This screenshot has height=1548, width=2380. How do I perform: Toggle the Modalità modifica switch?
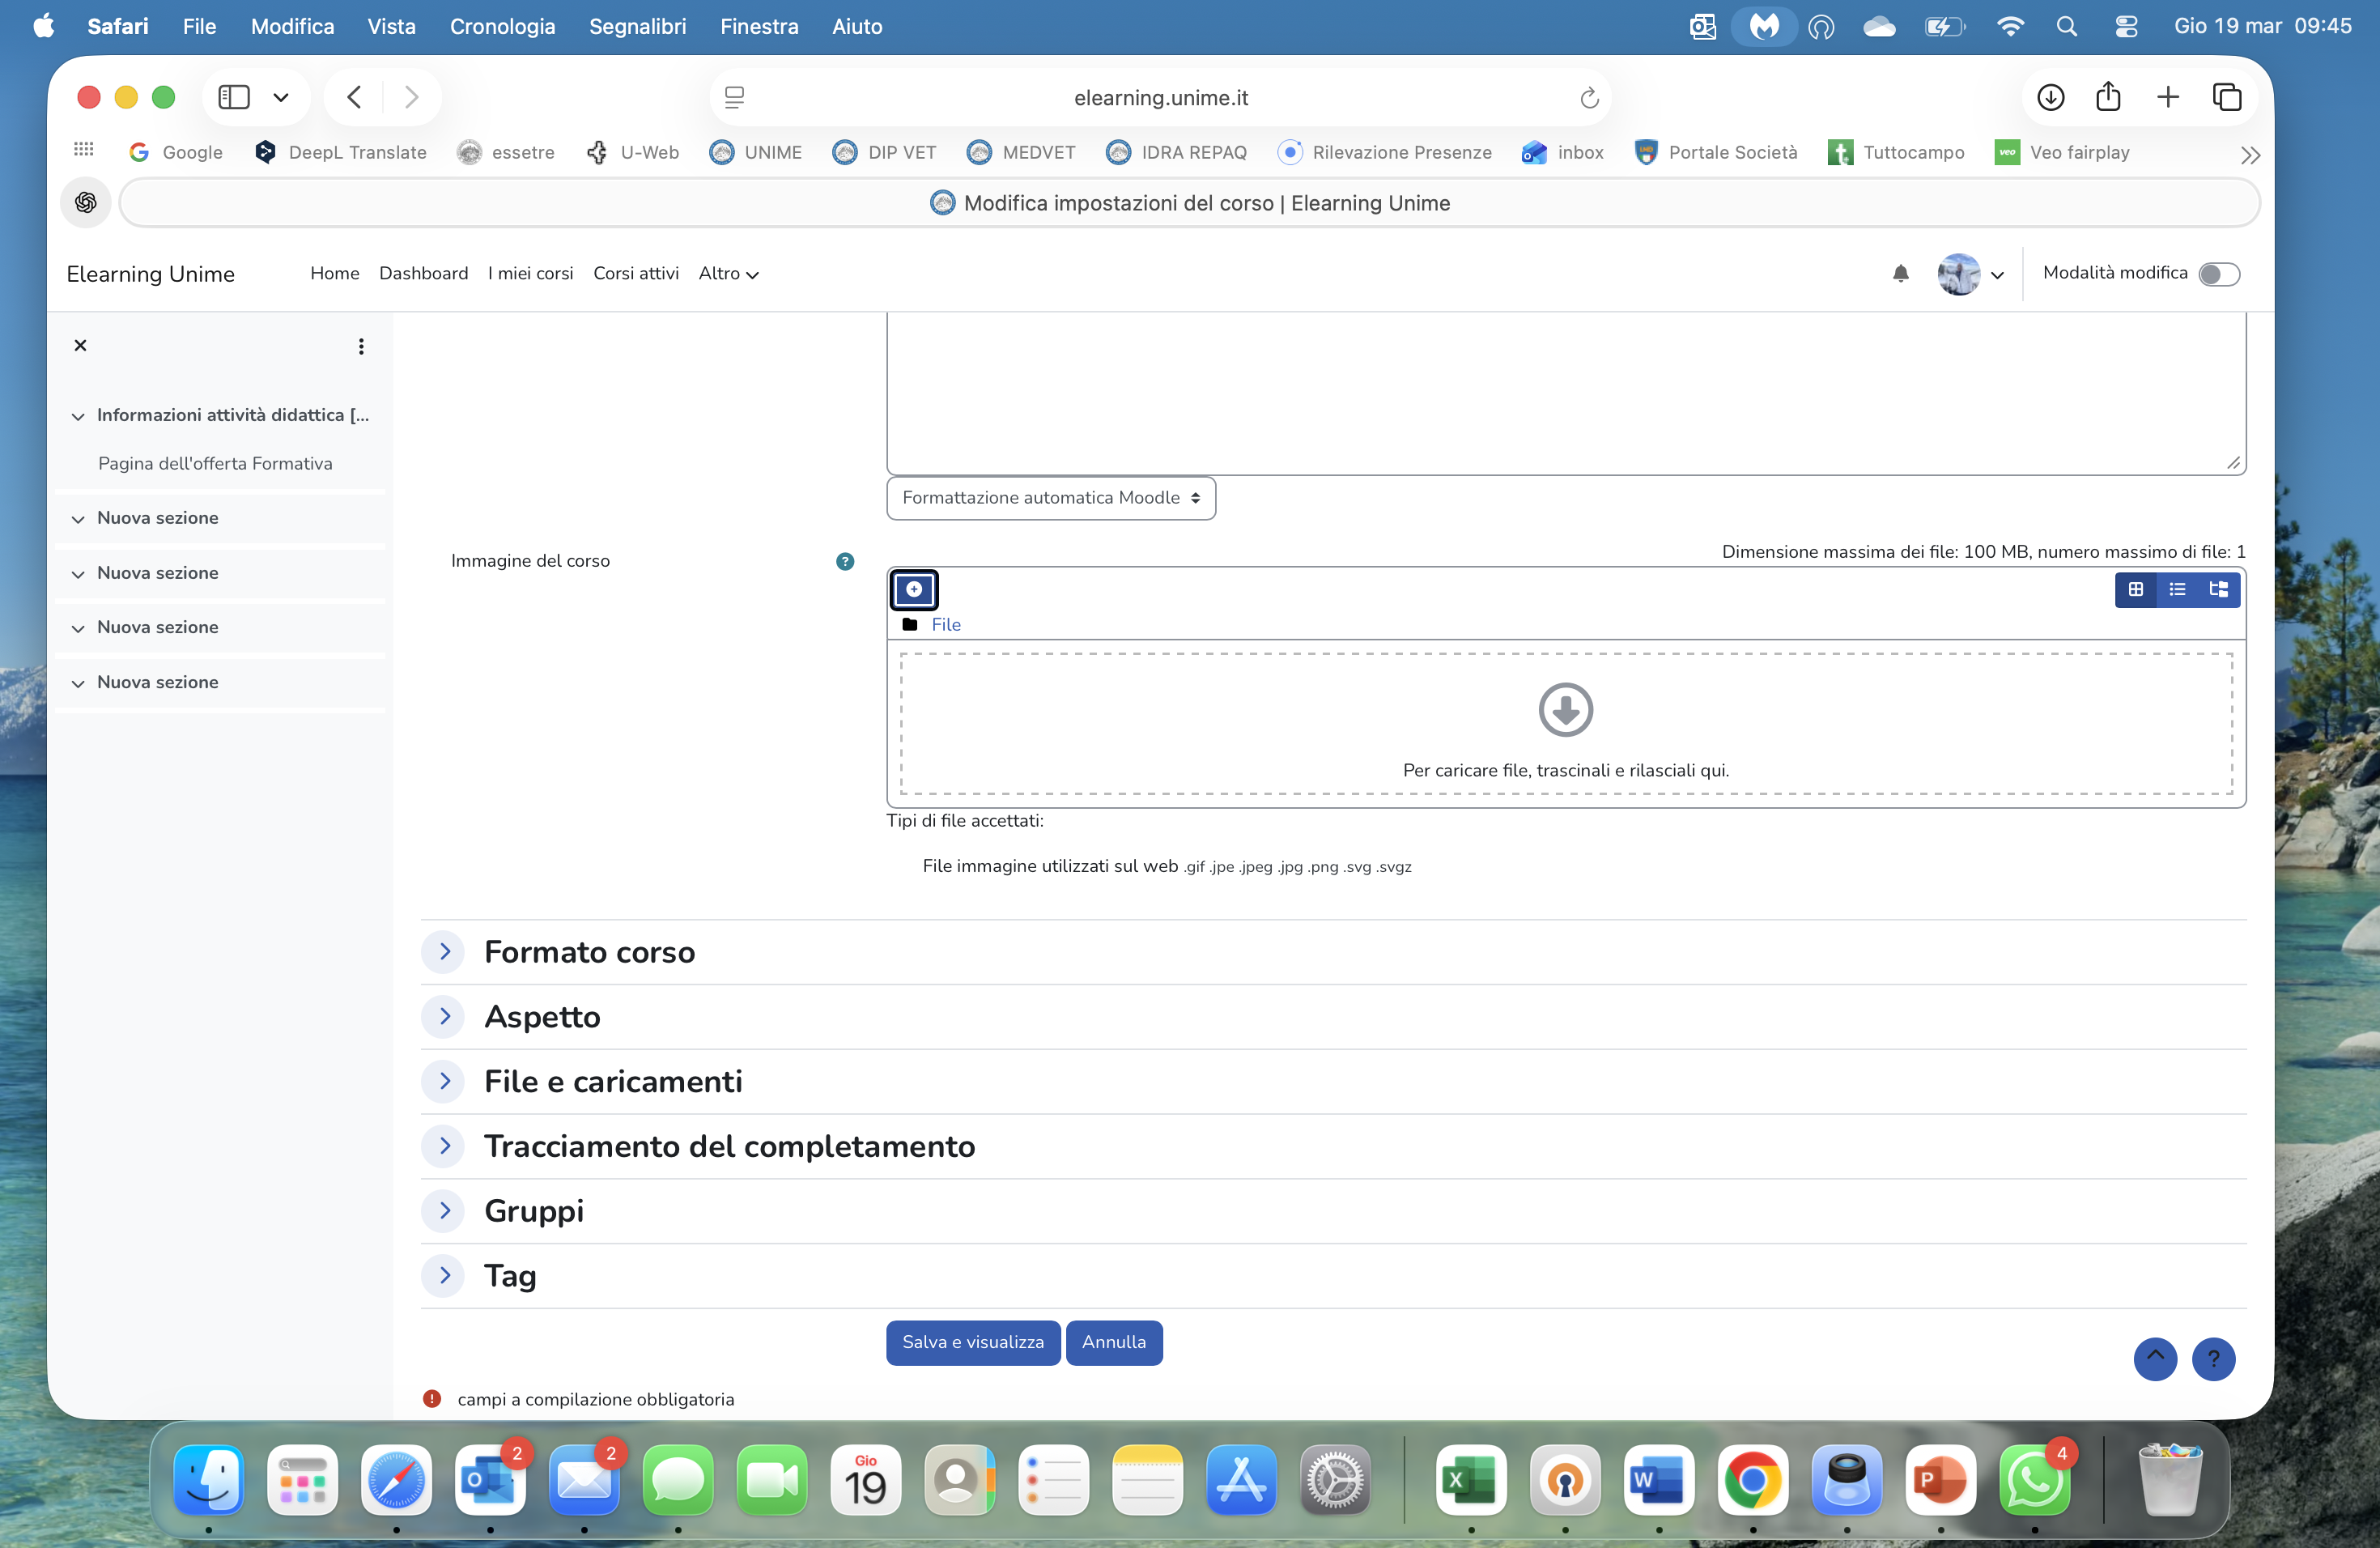coord(2218,274)
